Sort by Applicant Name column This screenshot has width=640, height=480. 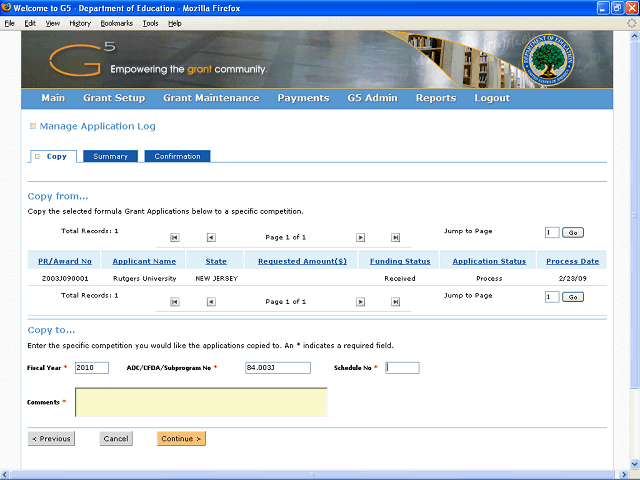point(144,261)
